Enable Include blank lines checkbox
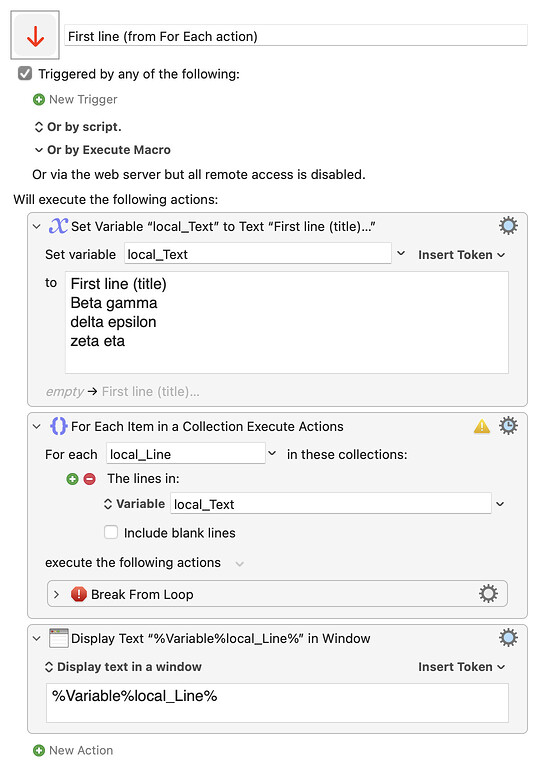Image resolution: width=538 pixels, height=767 pixels. point(111,532)
